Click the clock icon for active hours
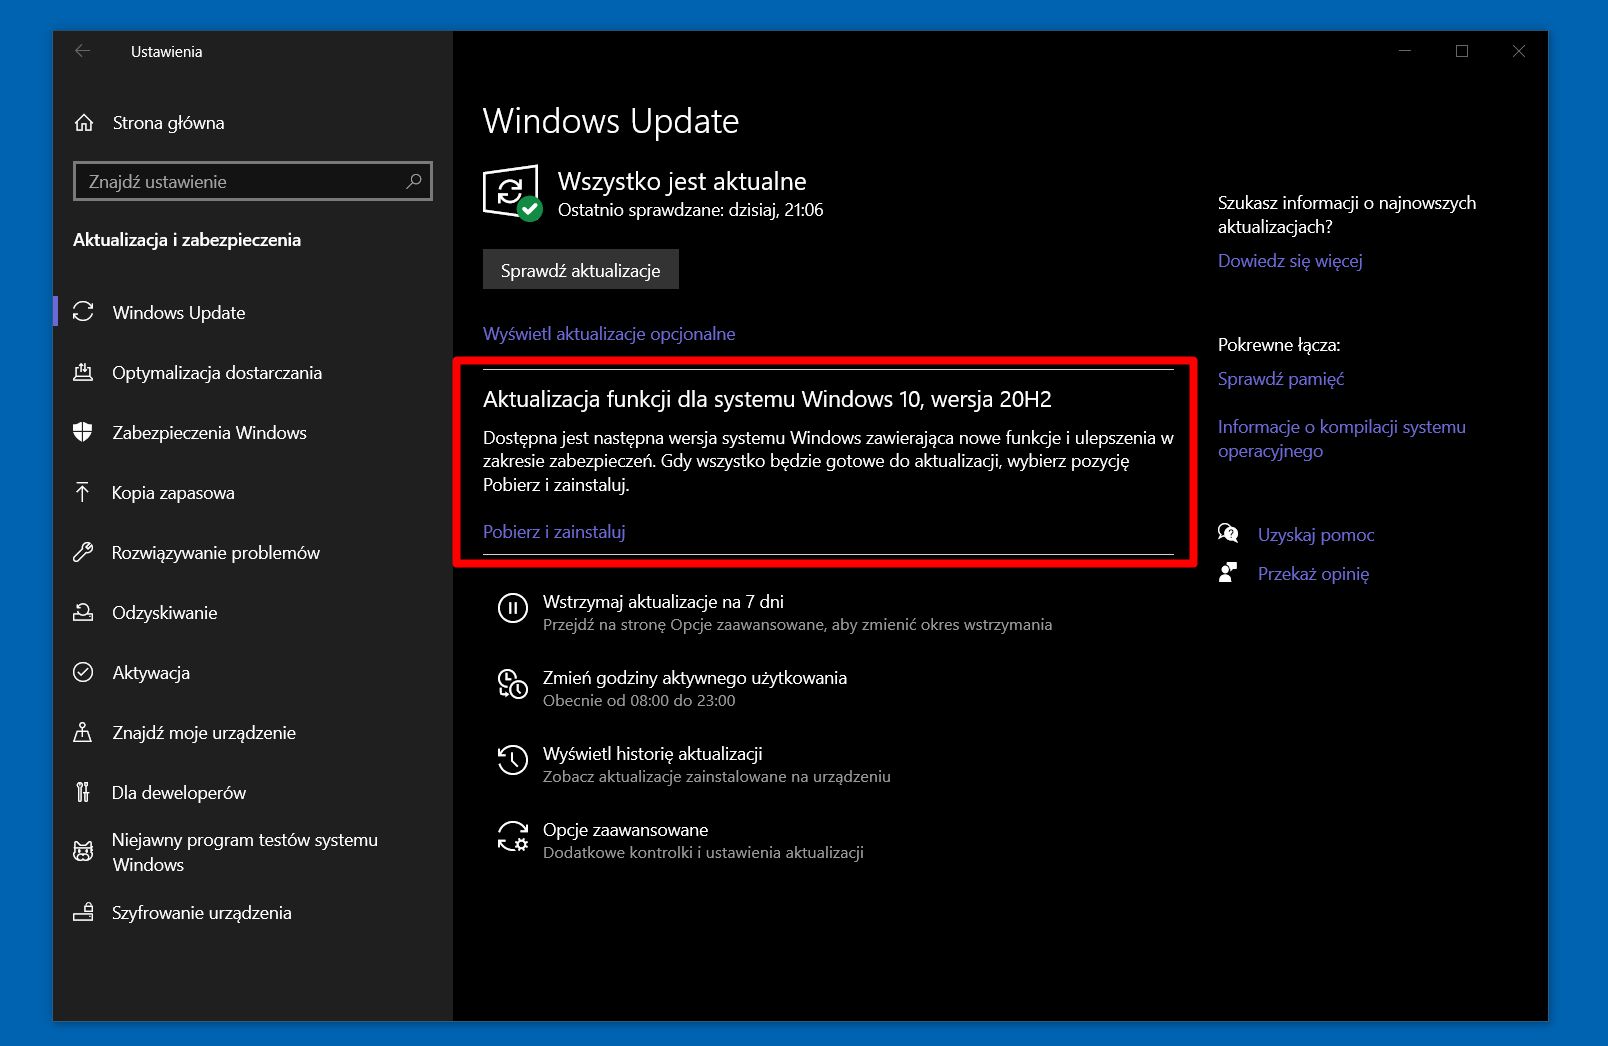This screenshot has height=1046, width=1608. point(513,684)
